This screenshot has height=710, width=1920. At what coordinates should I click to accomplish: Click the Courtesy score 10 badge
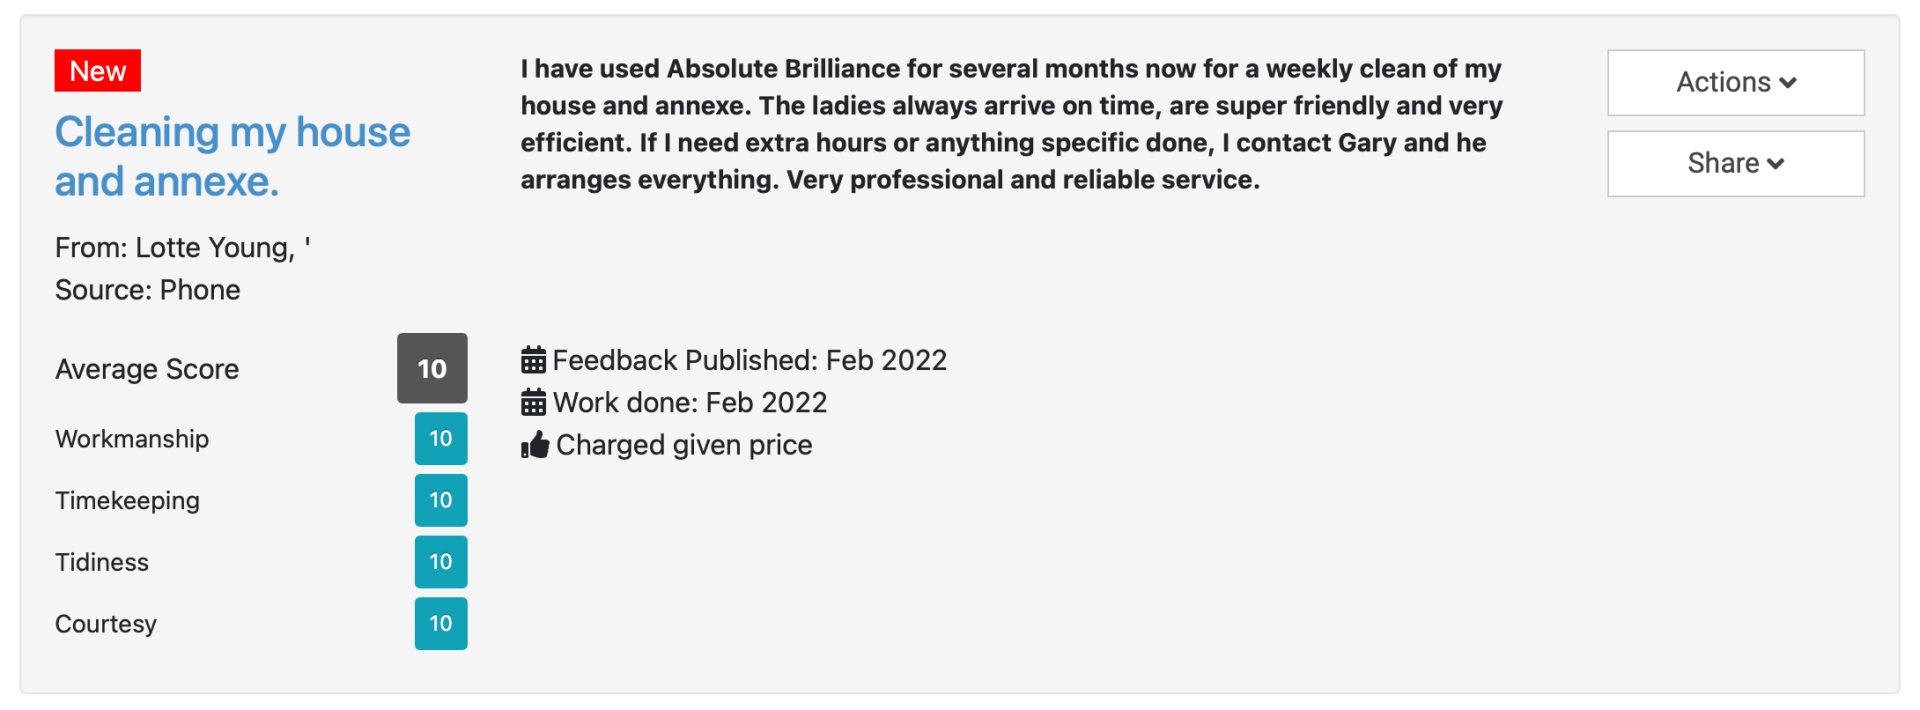pyautogui.click(x=441, y=624)
